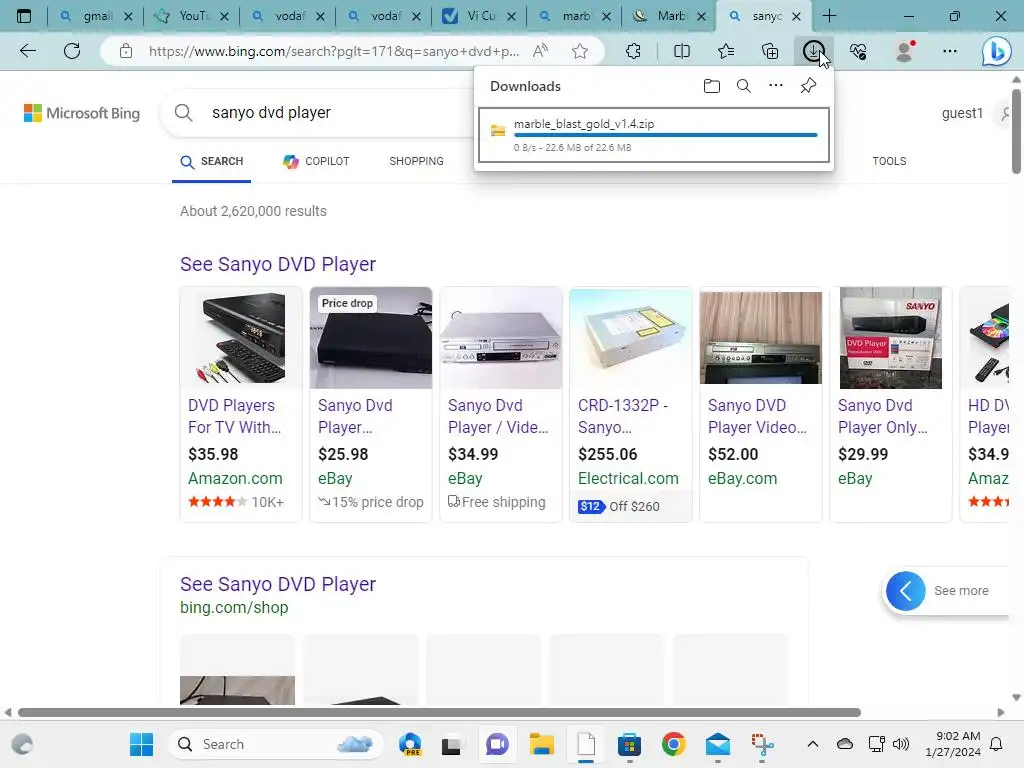The image size is (1024, 768).
Task: Open the Microsoft Bing logo link
Action: [82, 113]
